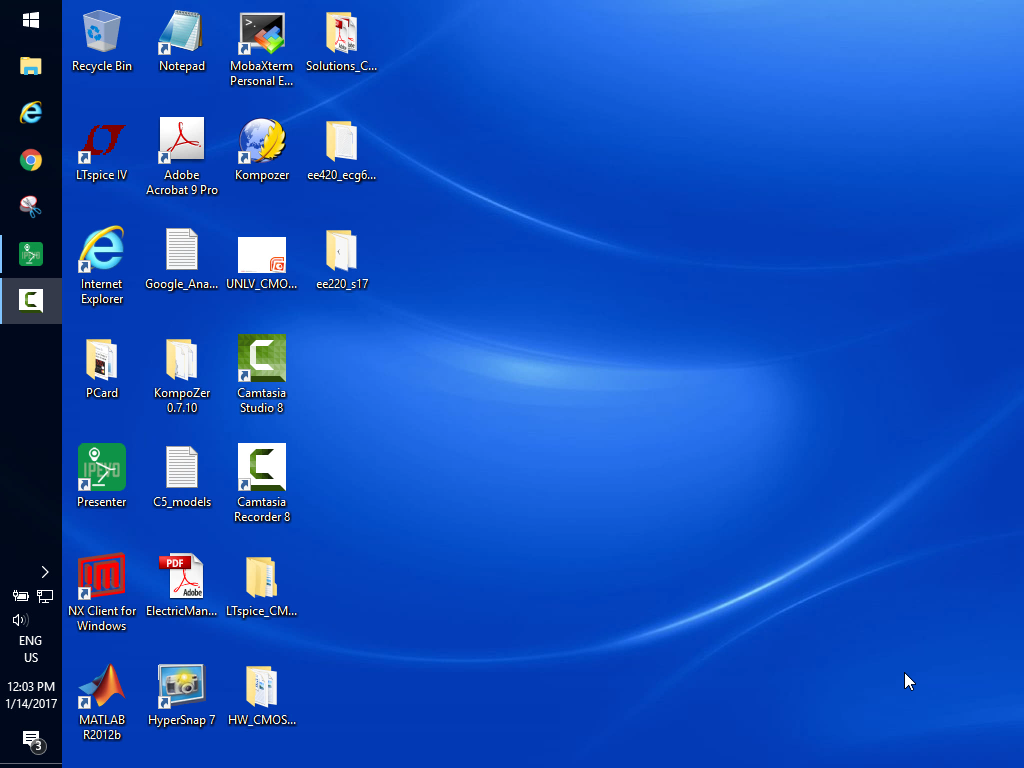Screen dimensions: 1024x768
Task: Open the Windows Start menu
Action: click(31, 20)
